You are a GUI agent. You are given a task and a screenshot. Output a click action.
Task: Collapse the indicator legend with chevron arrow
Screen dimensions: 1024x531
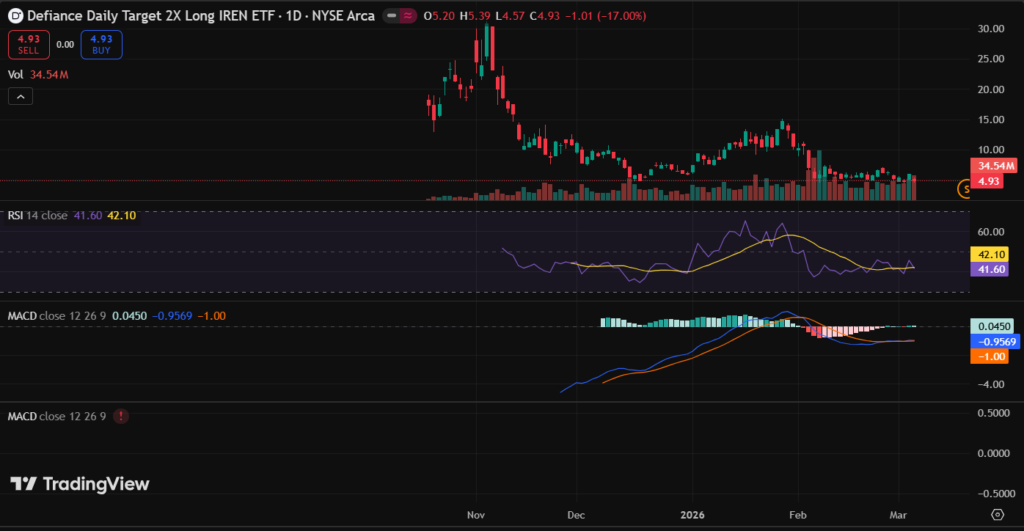click(x=21, y=96)
